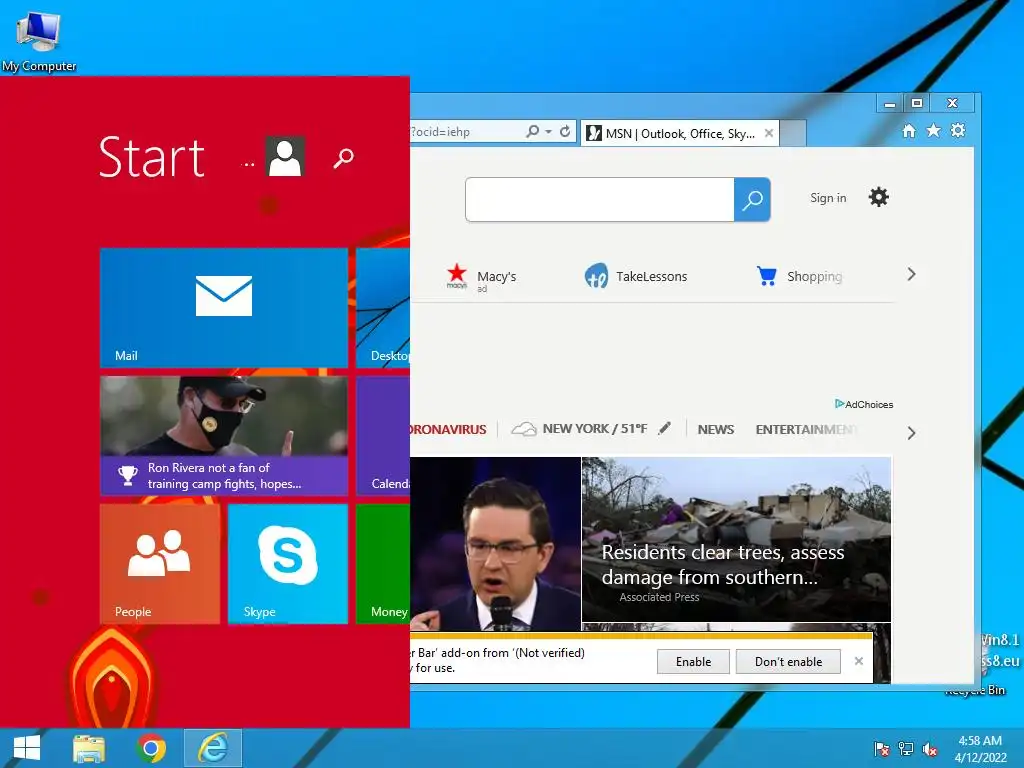
Task: Select Internet Explorer taskbar button
Action: 213,748
